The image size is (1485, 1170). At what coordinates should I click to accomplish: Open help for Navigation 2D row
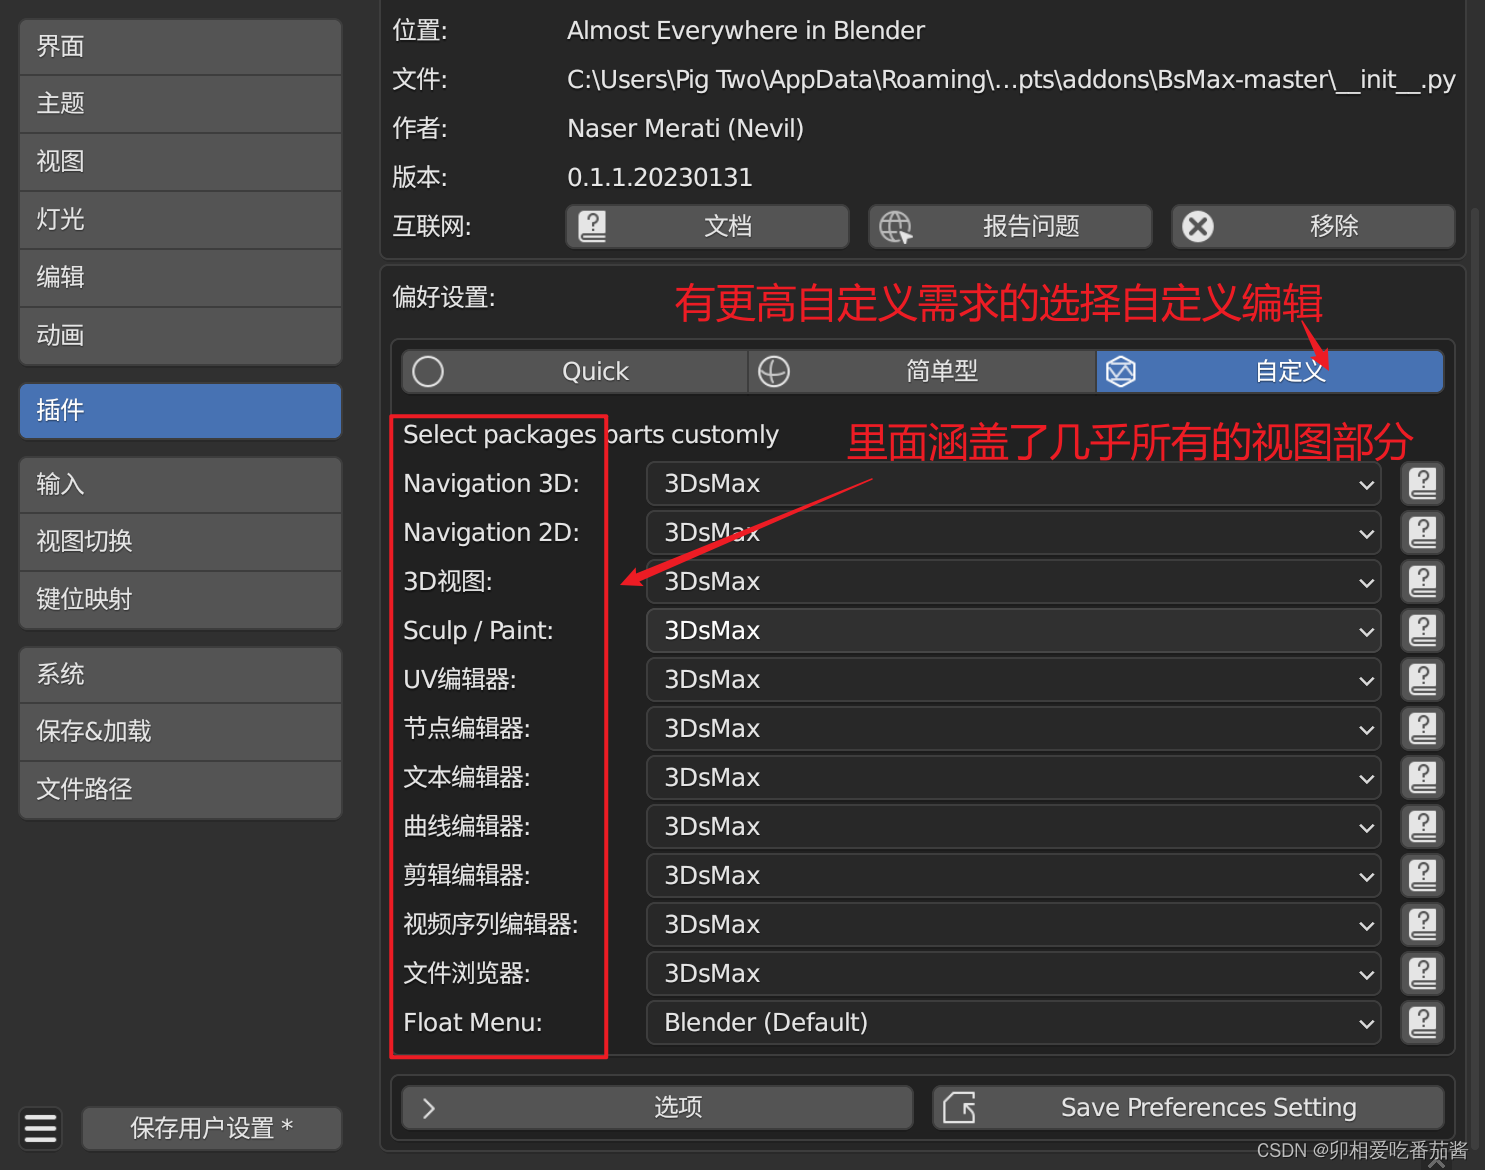point(1422,532)
